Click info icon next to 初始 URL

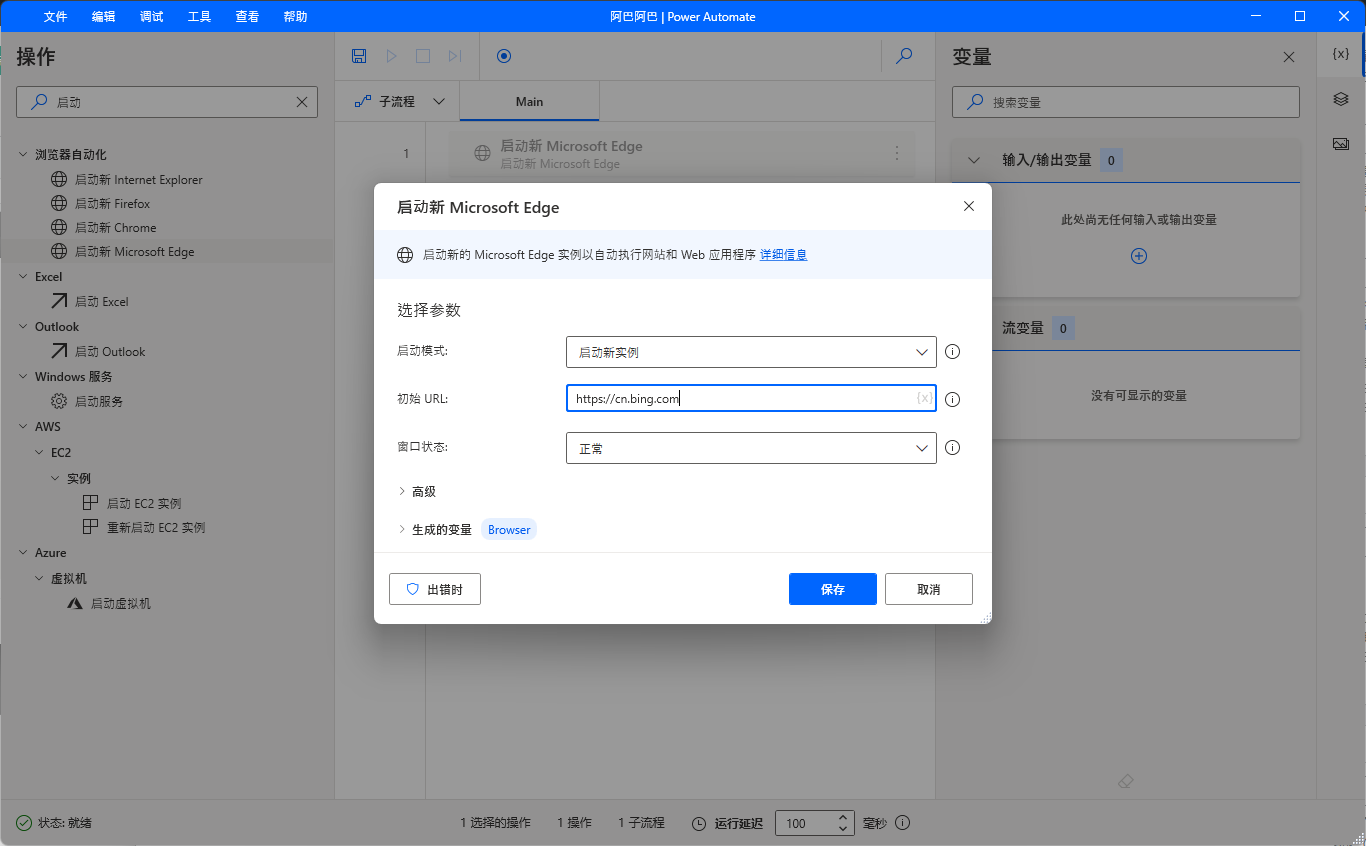tap(953, 399)
